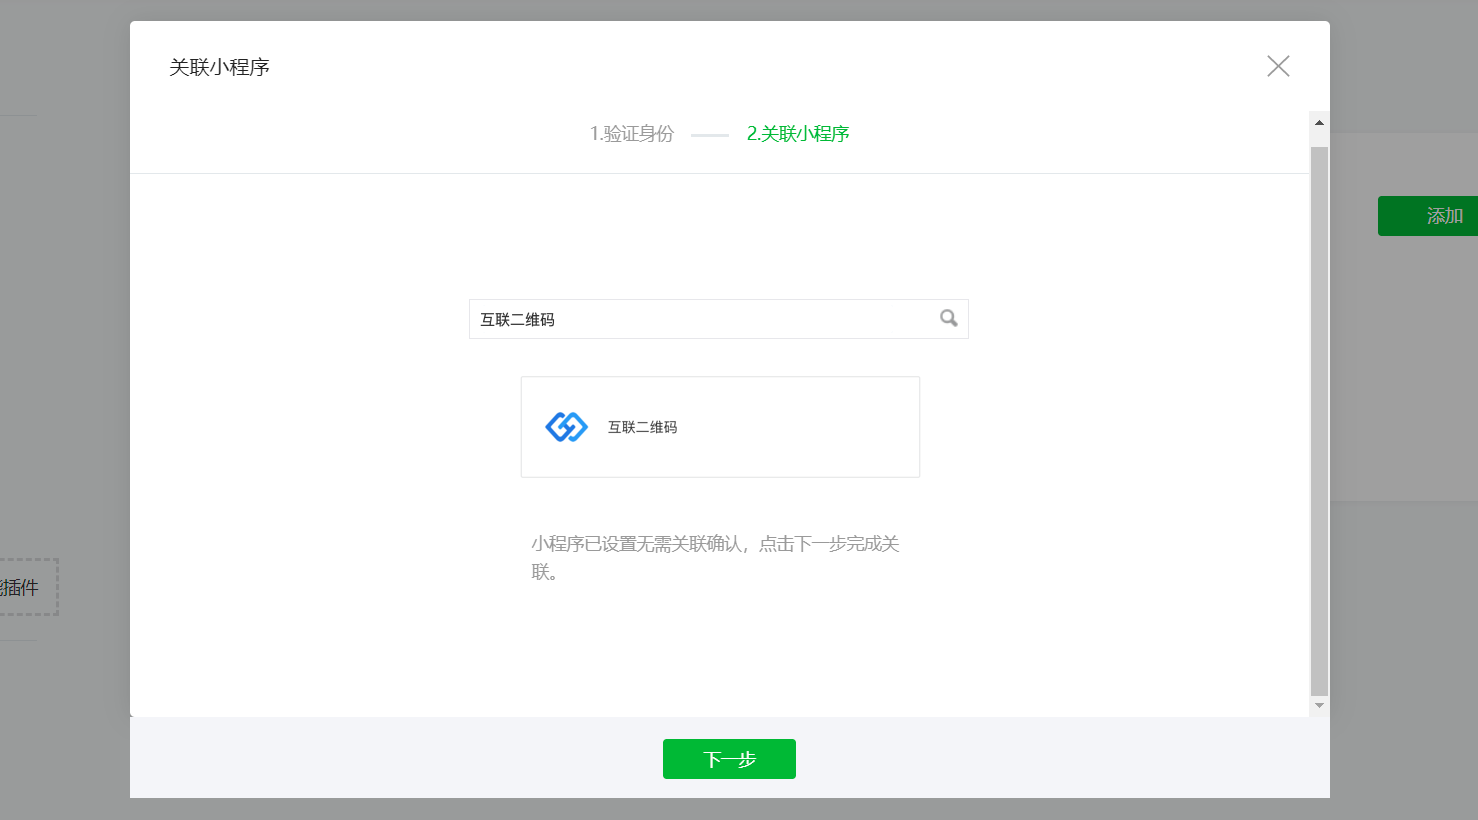Click empty white space right of the result card

click(x=1100, y=427)
